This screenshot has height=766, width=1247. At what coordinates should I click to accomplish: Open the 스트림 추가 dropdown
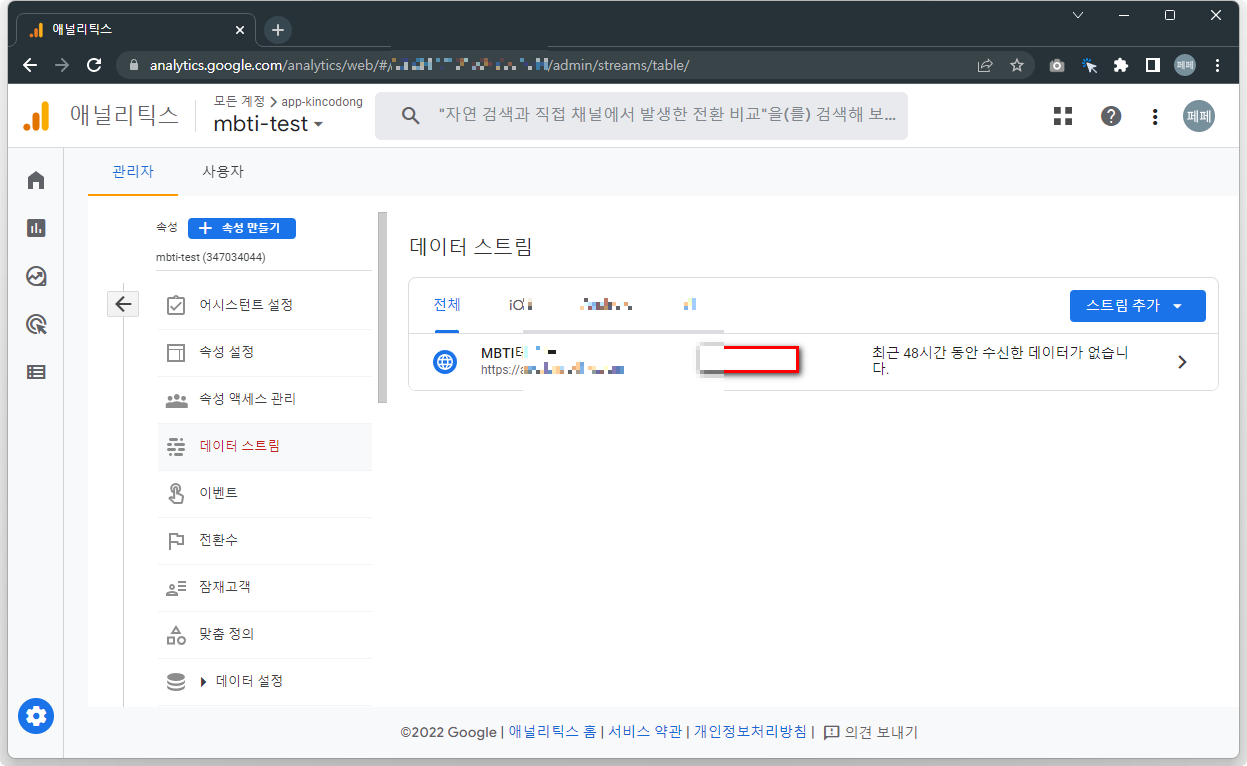tap(1137, 306)
